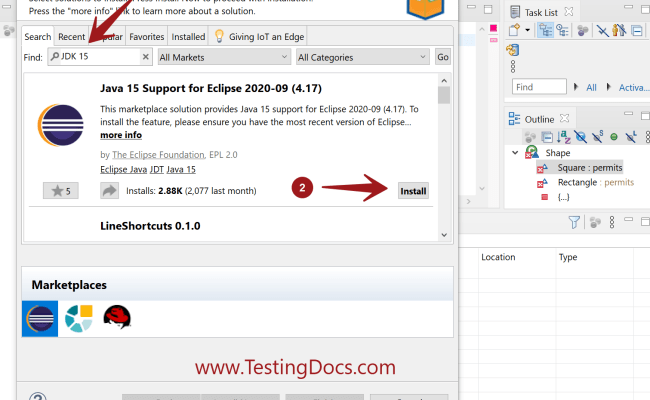The width and height of the screenshot is (650, 400).
Task: Click the editor scroll-down arrow
Action: pyautogui.click(x=482, y=189)
